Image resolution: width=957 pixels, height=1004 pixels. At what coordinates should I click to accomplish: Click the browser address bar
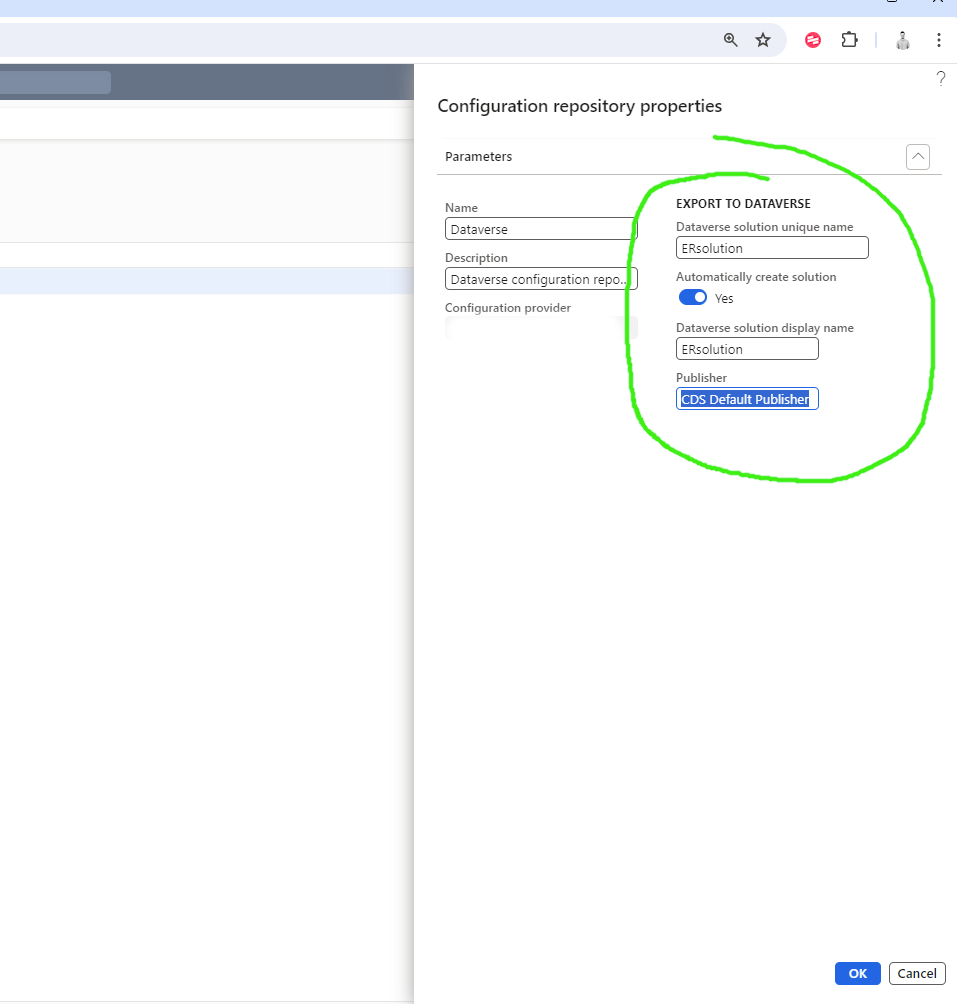click(350, 40)
